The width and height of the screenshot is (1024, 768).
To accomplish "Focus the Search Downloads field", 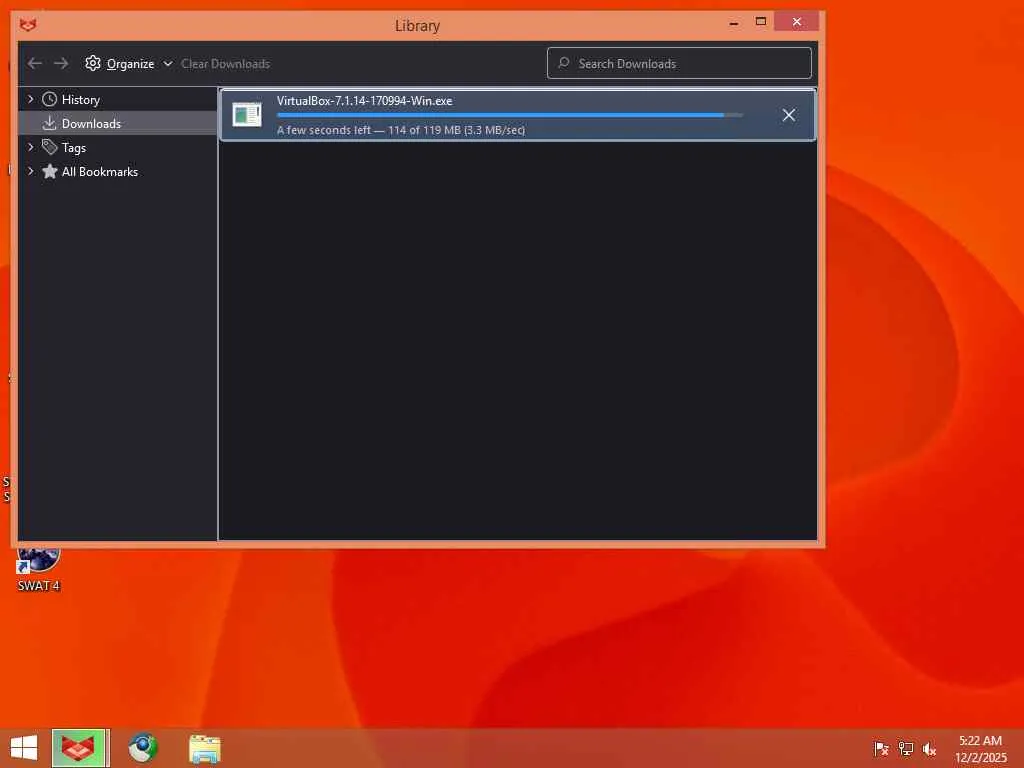I will tap(679, 63).
